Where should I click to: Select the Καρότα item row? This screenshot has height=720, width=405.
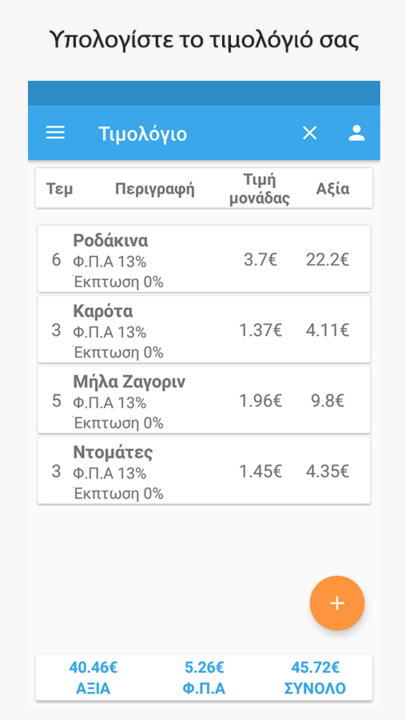tap(204, 329)
